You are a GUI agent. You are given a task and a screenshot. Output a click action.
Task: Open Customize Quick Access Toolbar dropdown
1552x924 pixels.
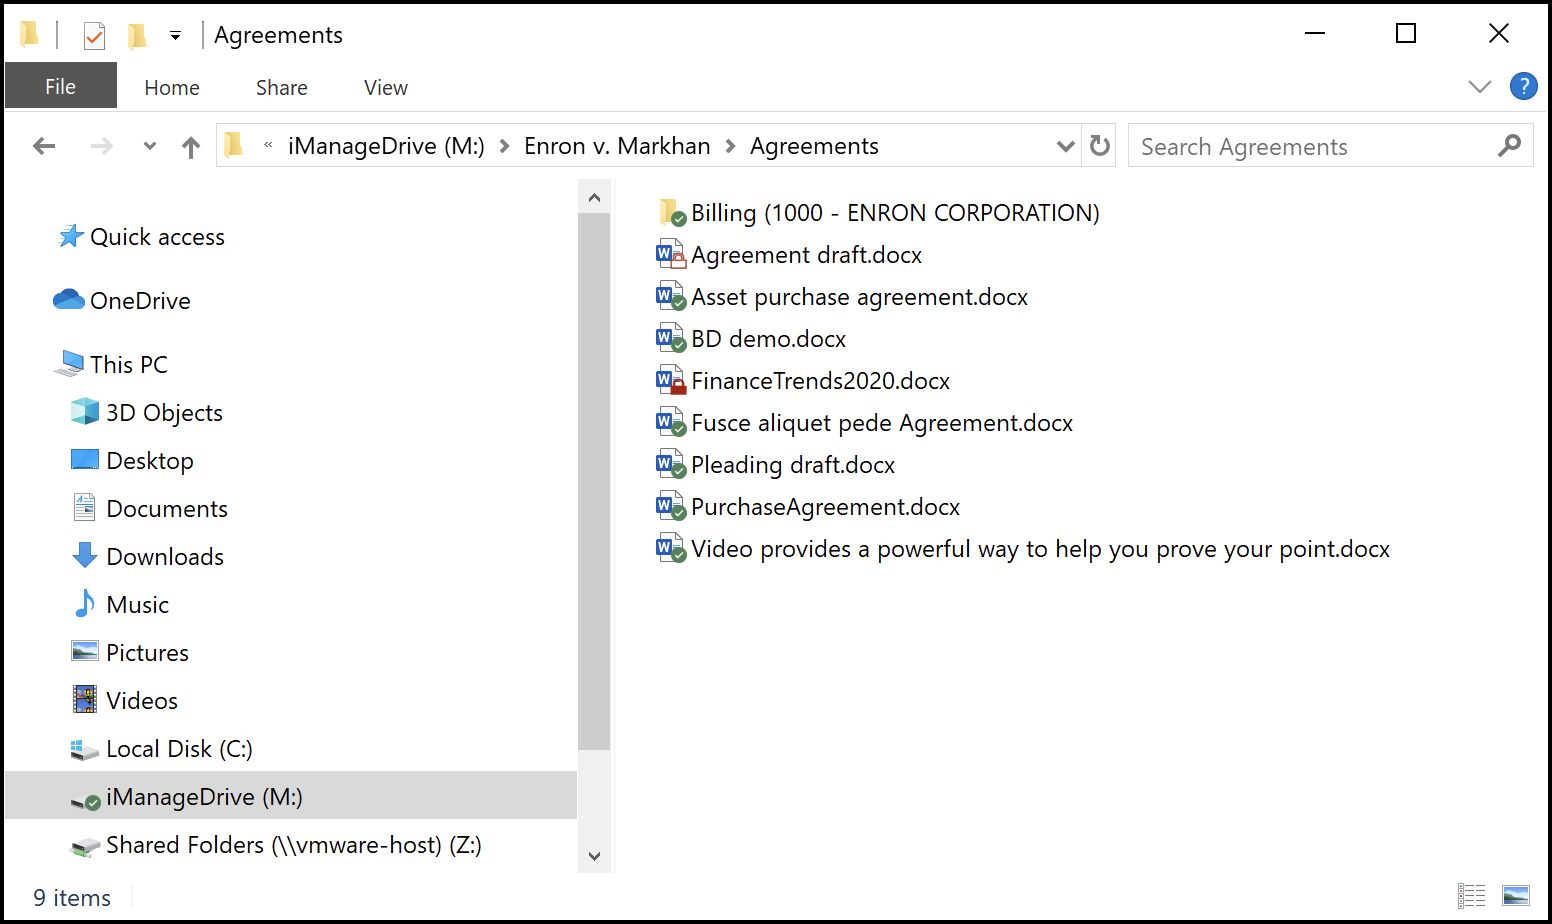pos(175,36)
